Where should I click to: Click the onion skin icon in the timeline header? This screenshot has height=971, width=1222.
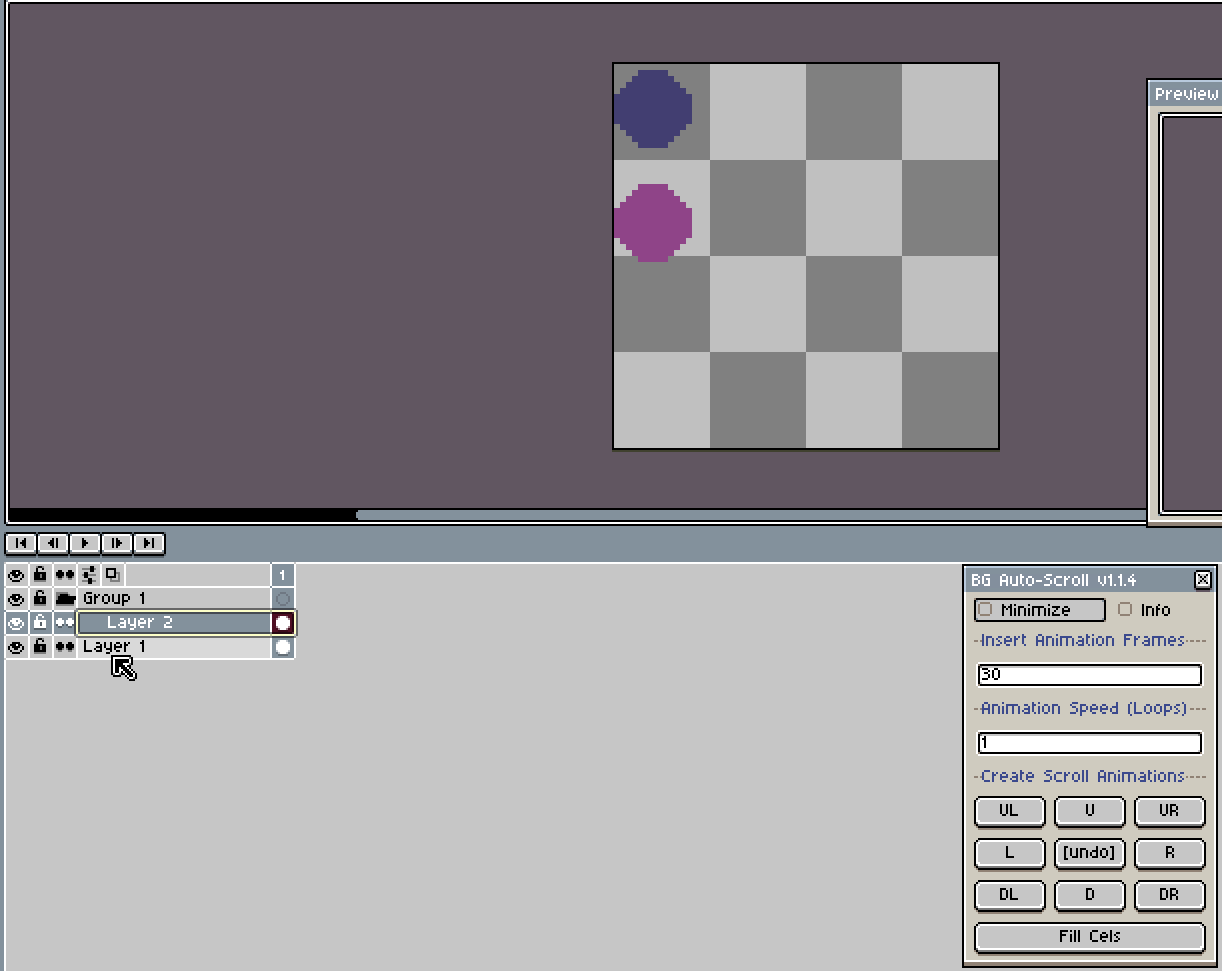[x=64, y=574]
